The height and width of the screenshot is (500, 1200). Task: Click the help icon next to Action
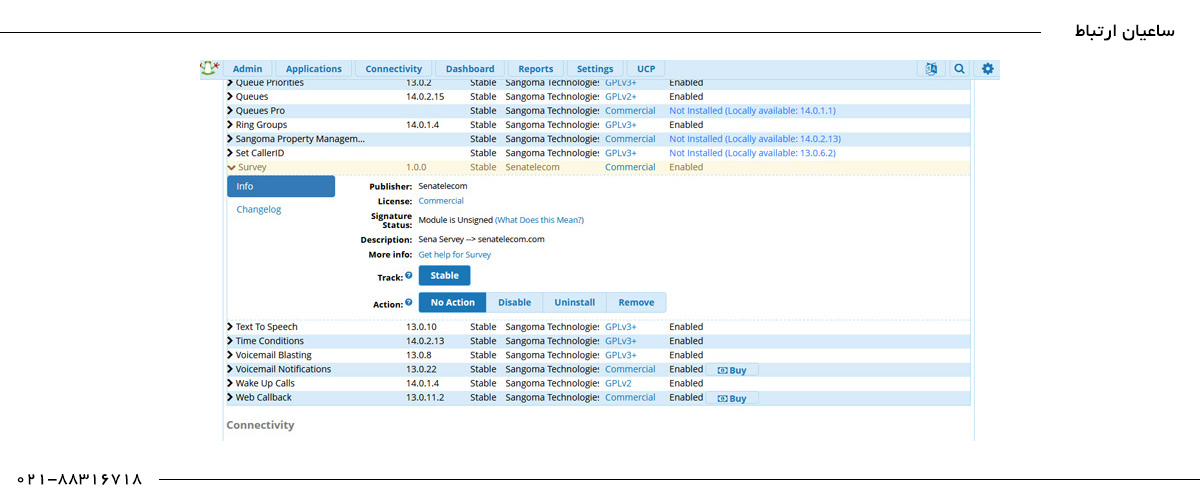409,302
